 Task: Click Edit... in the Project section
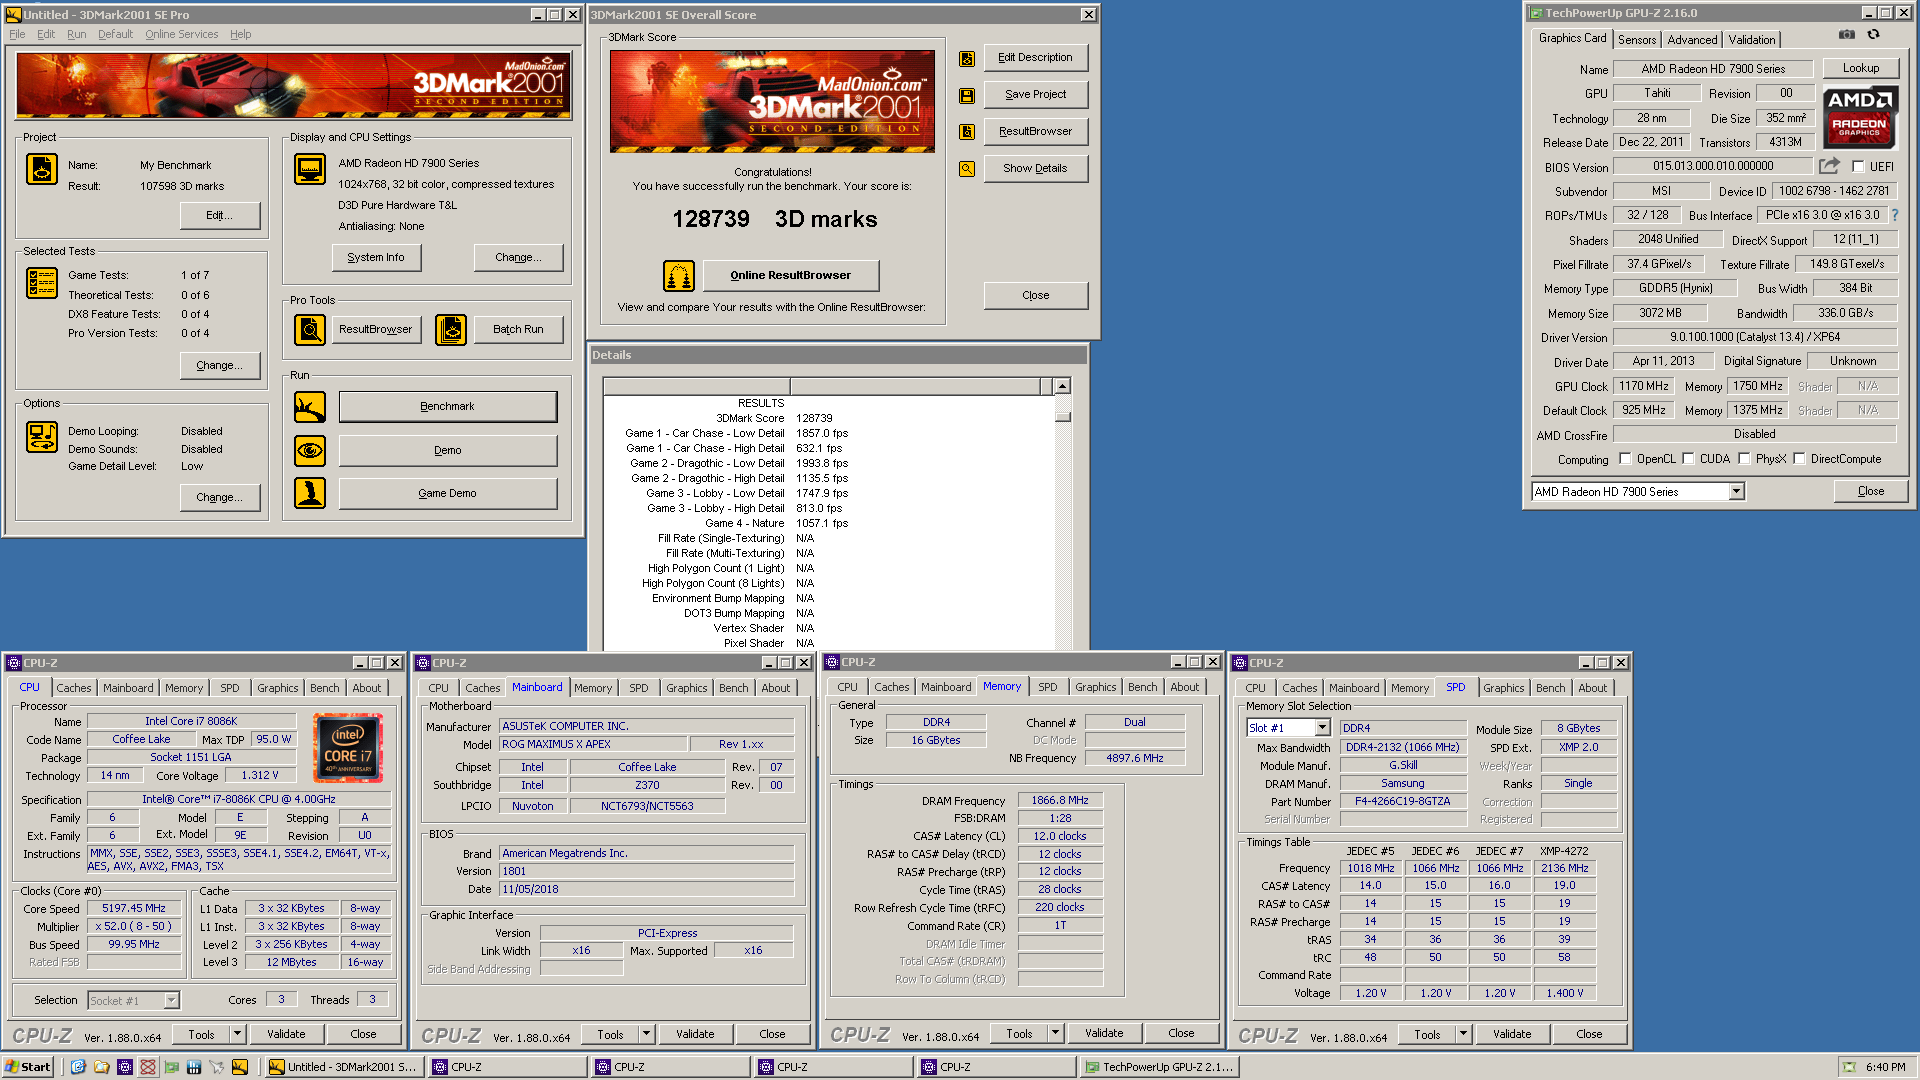tap(220, 215)
